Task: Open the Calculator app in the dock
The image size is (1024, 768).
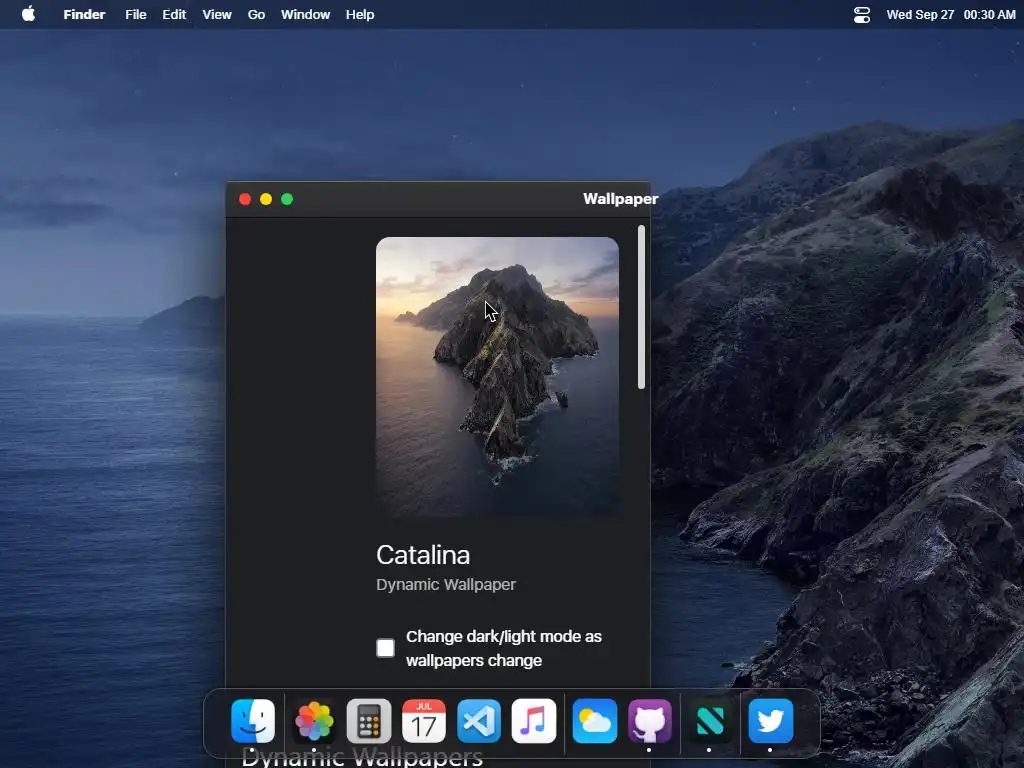Action: coord(369,721)
